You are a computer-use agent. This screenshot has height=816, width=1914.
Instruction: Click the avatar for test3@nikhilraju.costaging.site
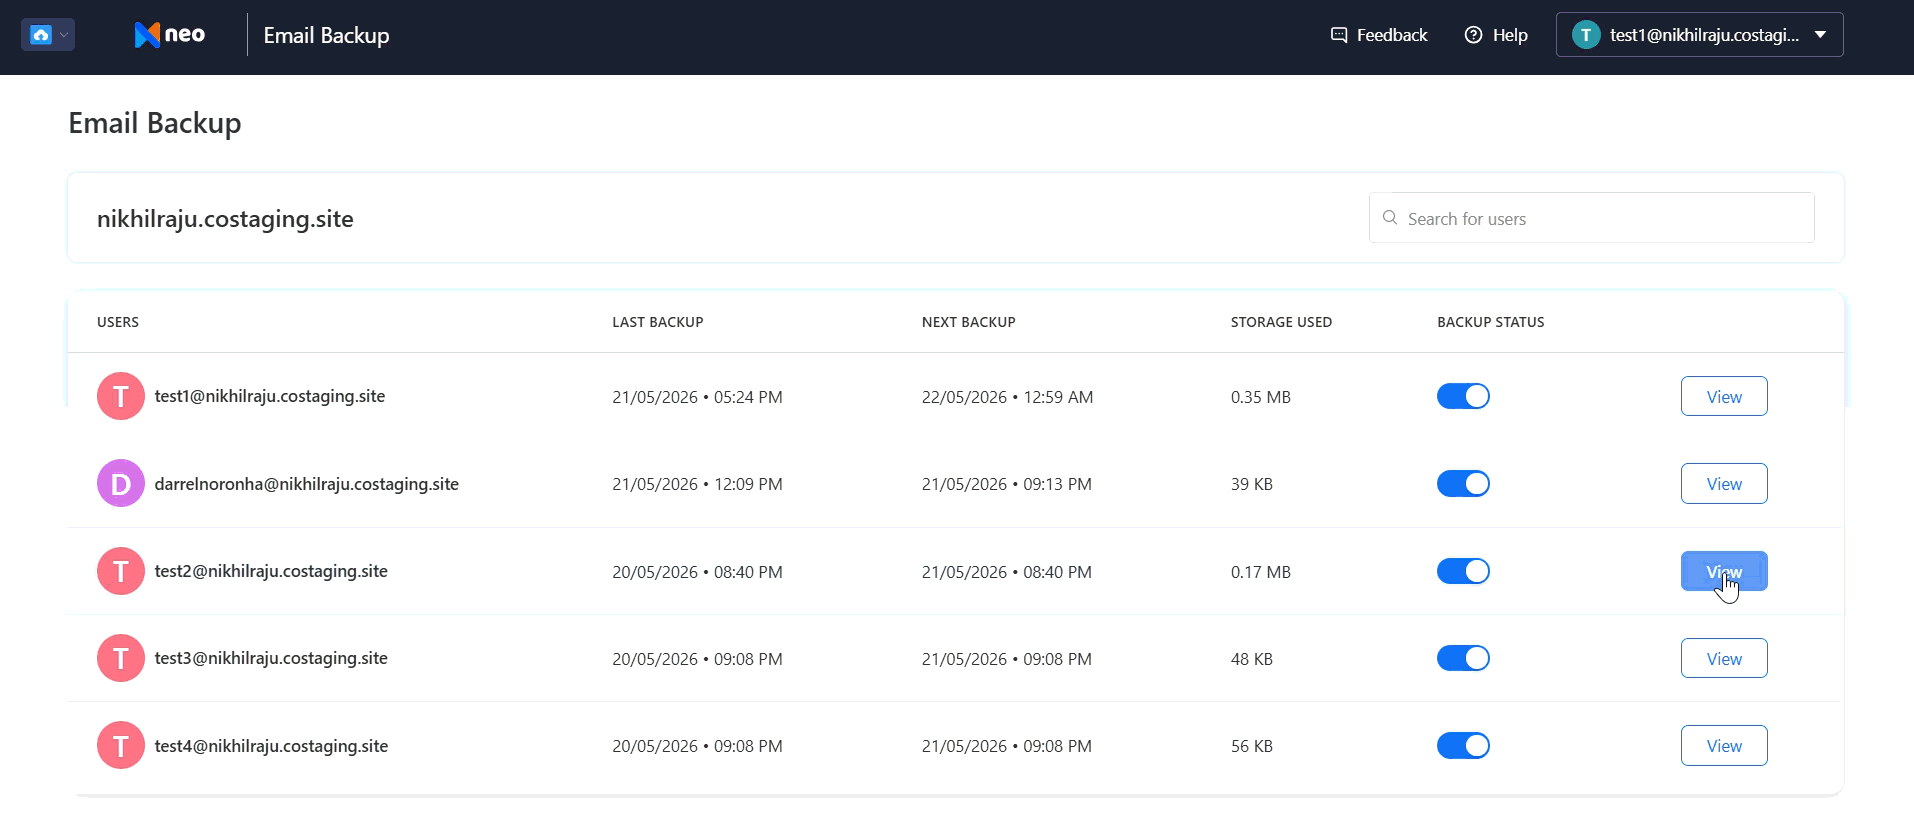[121, 658]
